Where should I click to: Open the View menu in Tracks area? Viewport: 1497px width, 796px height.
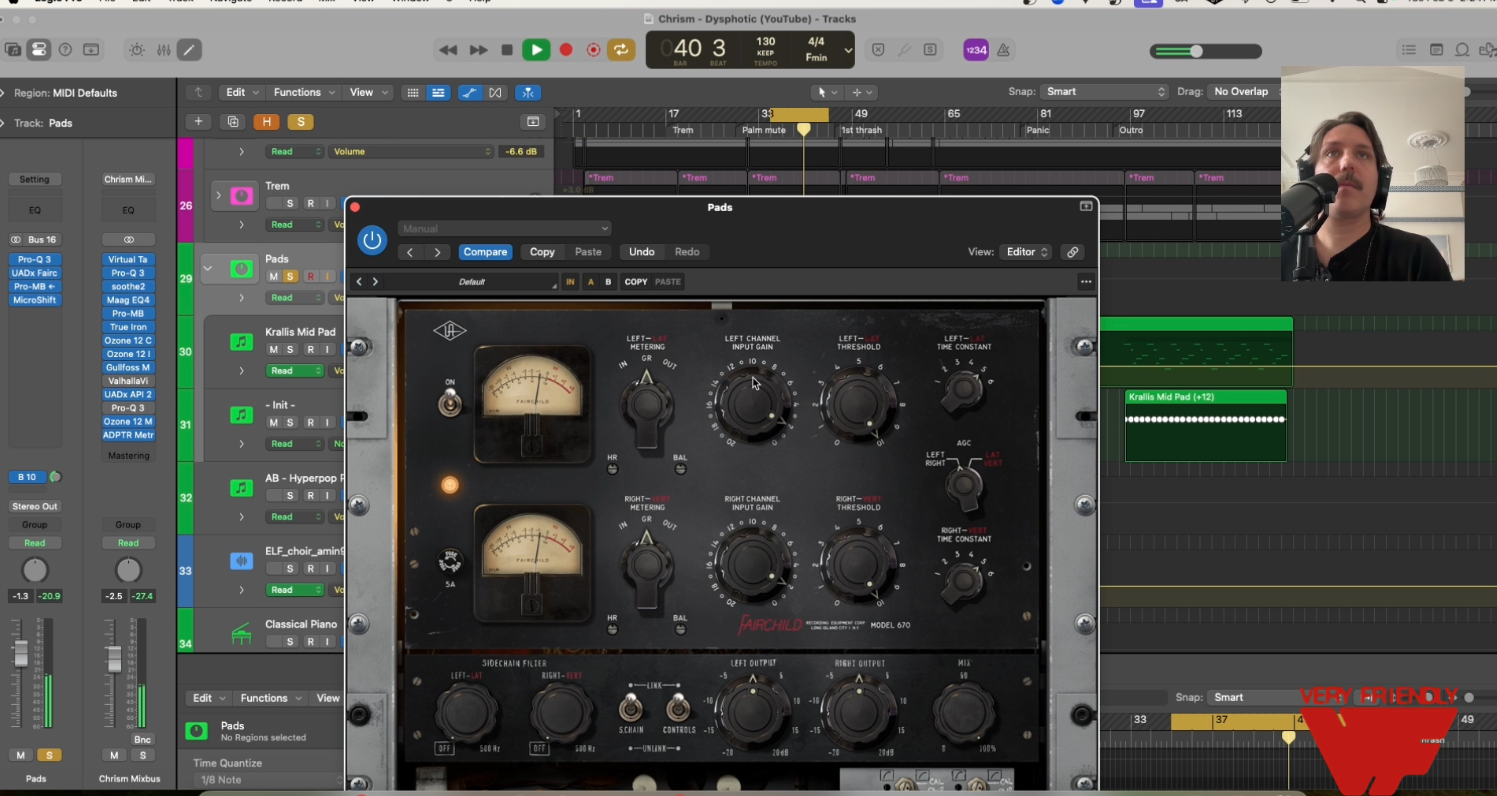pos(366,92)
